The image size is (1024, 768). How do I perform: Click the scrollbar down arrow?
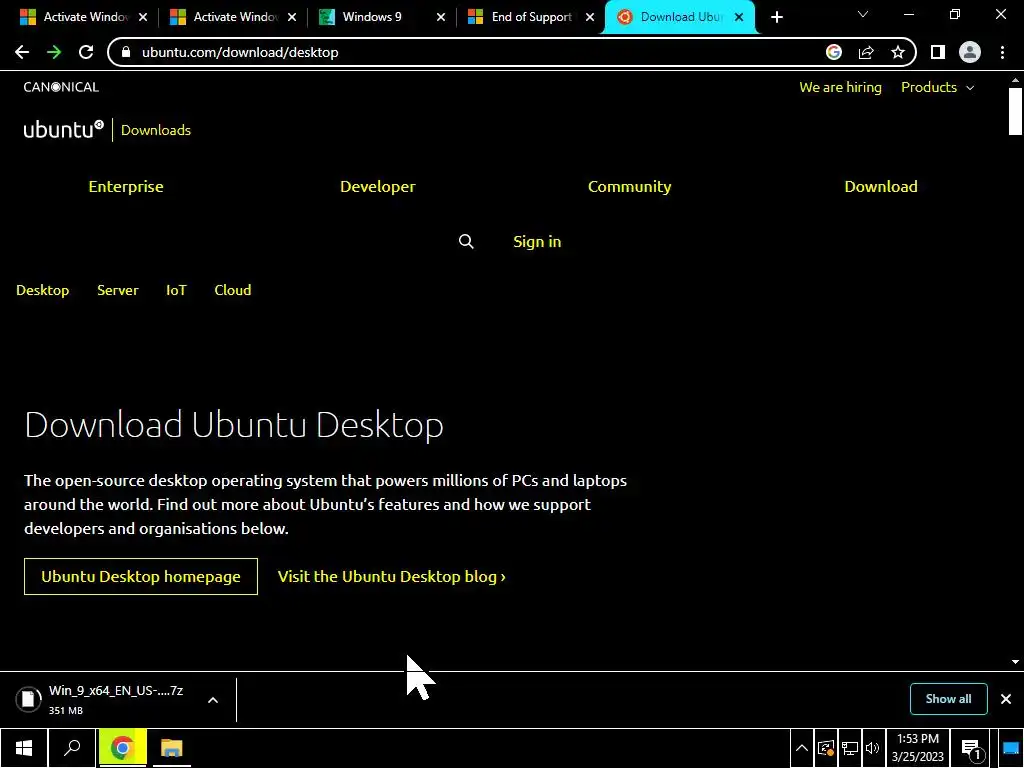(1015, 662)
